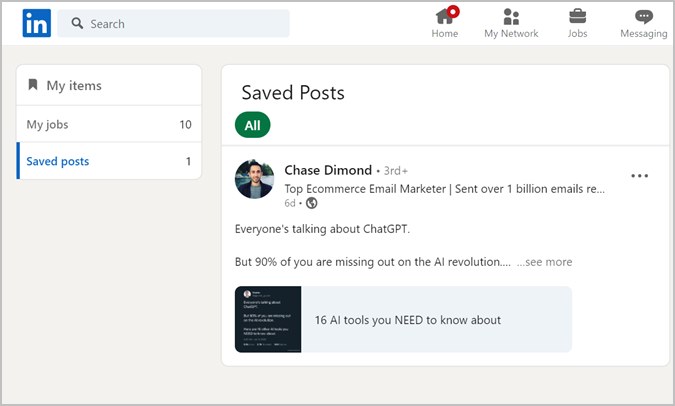Expand post with see more
Screen dimensions: 675x406
coord(545,262)
